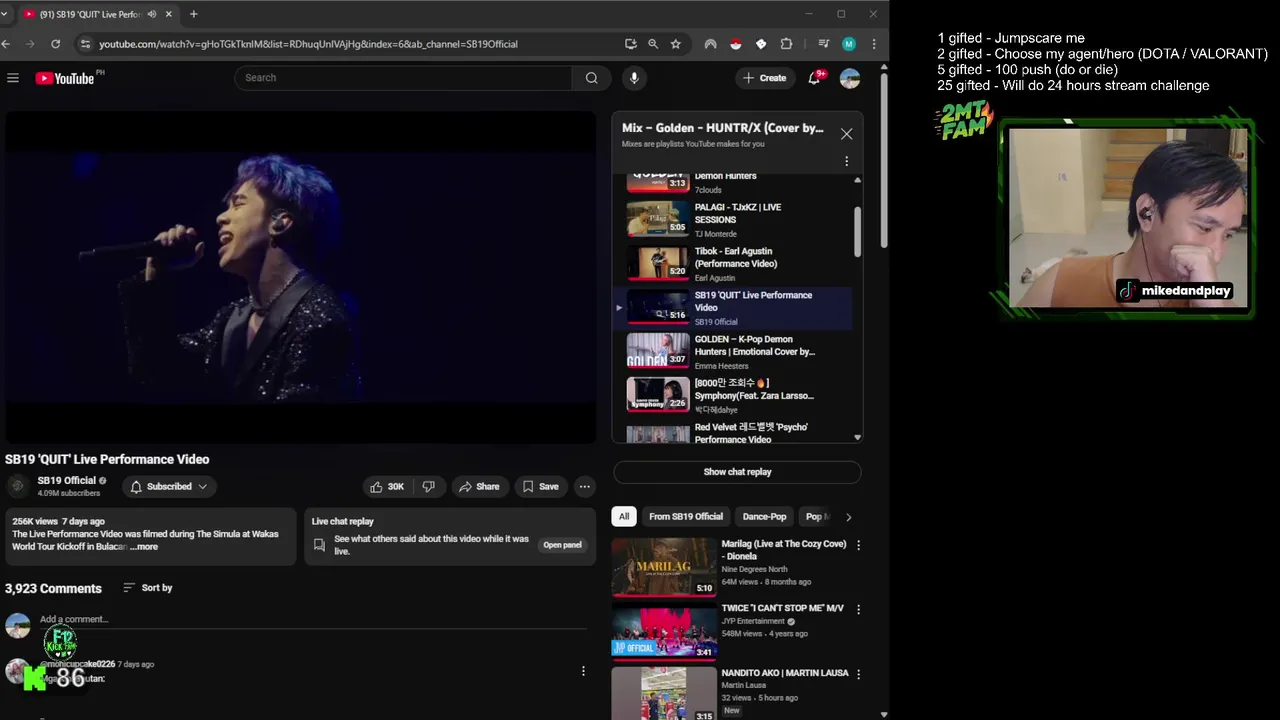Open Sort by comments dropdown

147,588
